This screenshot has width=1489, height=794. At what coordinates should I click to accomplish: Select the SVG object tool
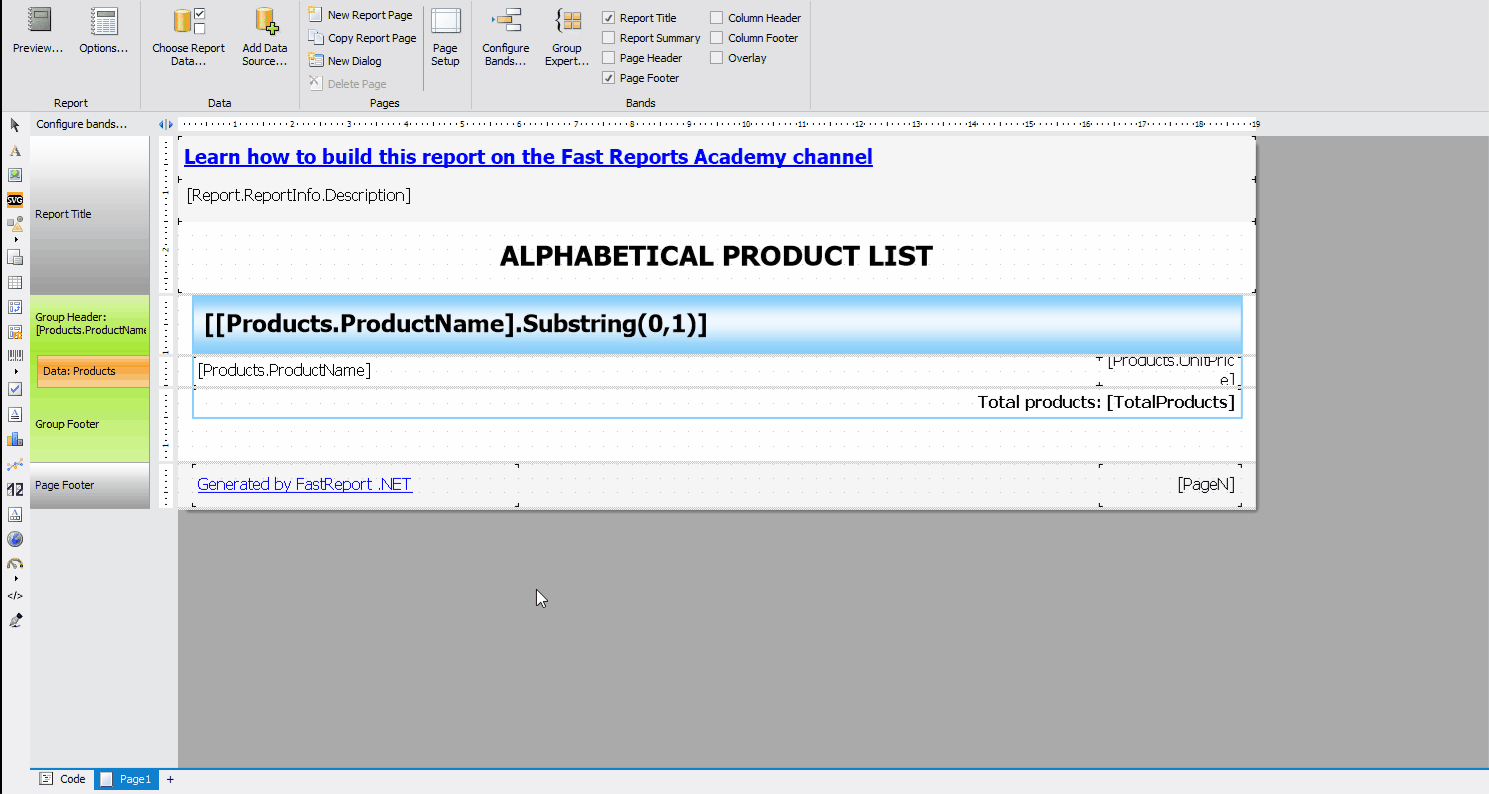(x=15, y=199)
